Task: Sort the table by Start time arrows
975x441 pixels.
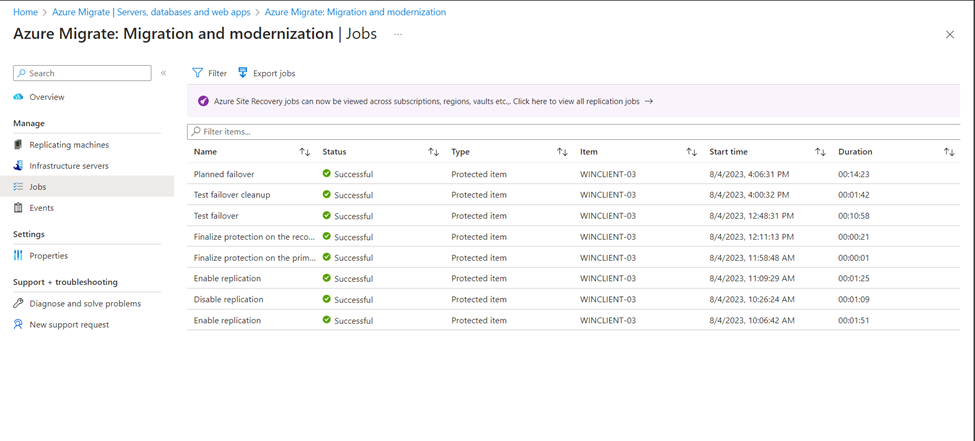Action: coord(820,152)
